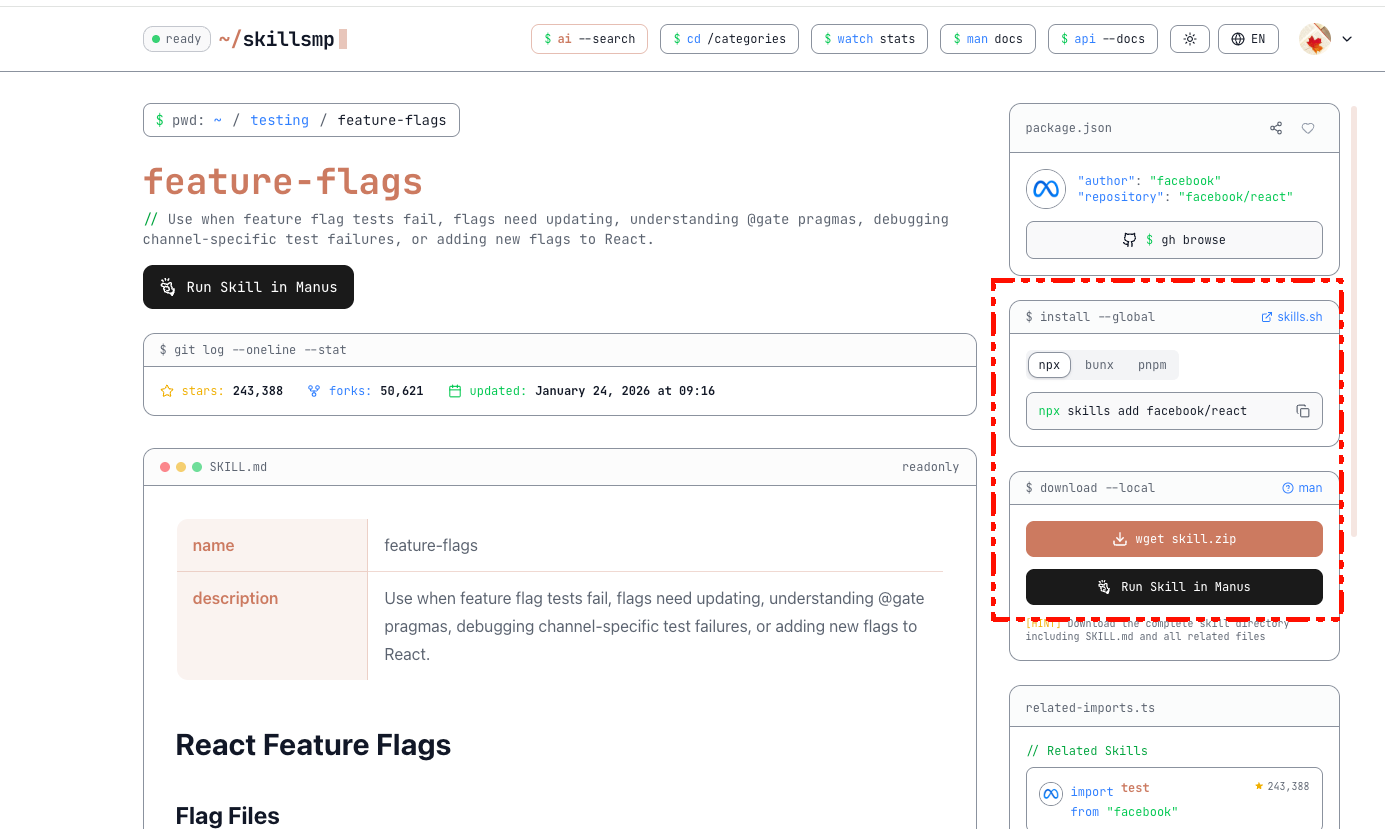Click the gh browse button

click(1174, 240)
